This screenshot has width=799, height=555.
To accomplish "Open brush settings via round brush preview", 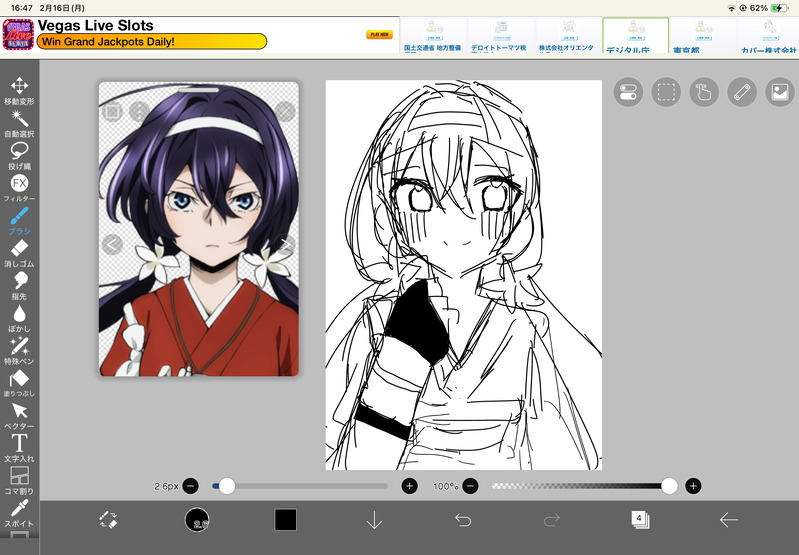I will click(x=197, y=520).
